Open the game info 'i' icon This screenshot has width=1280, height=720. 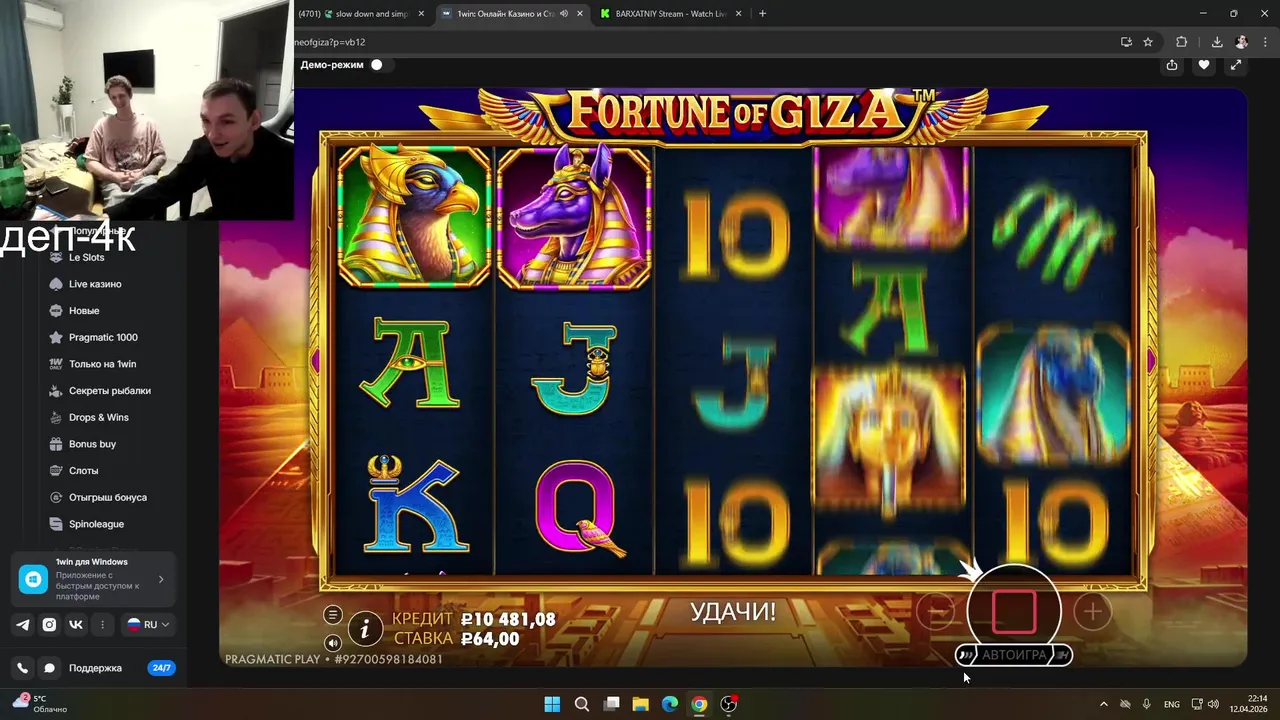pos(365,628)
